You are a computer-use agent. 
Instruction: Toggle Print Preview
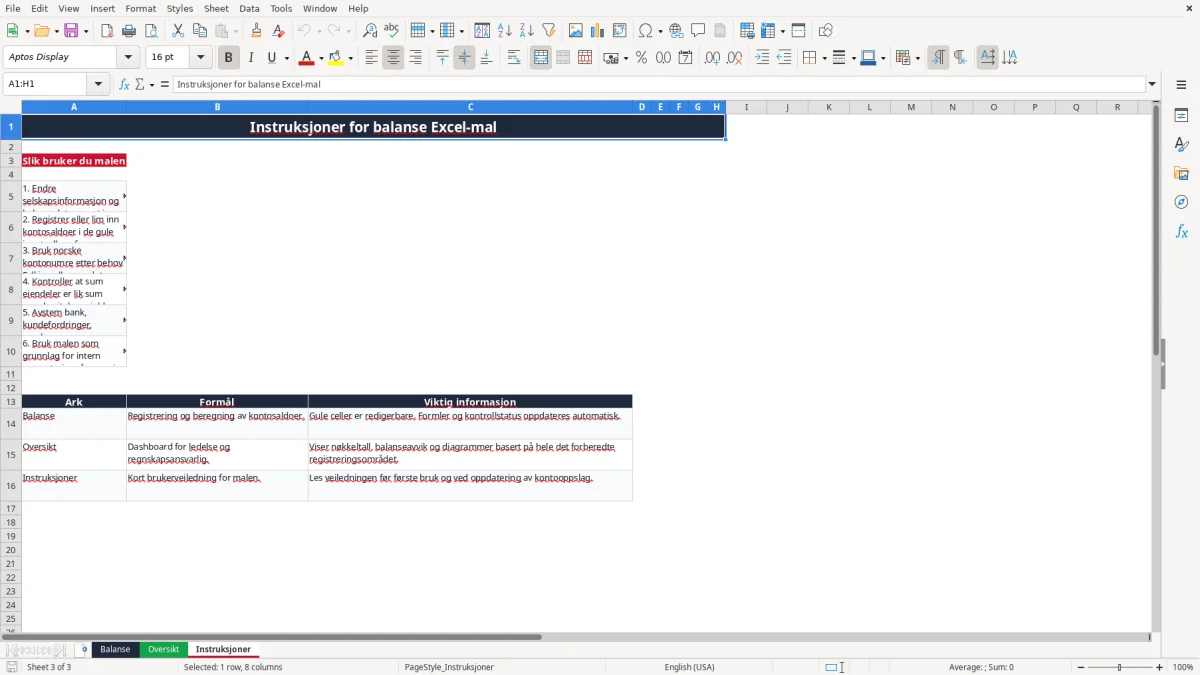click(151, 31)
